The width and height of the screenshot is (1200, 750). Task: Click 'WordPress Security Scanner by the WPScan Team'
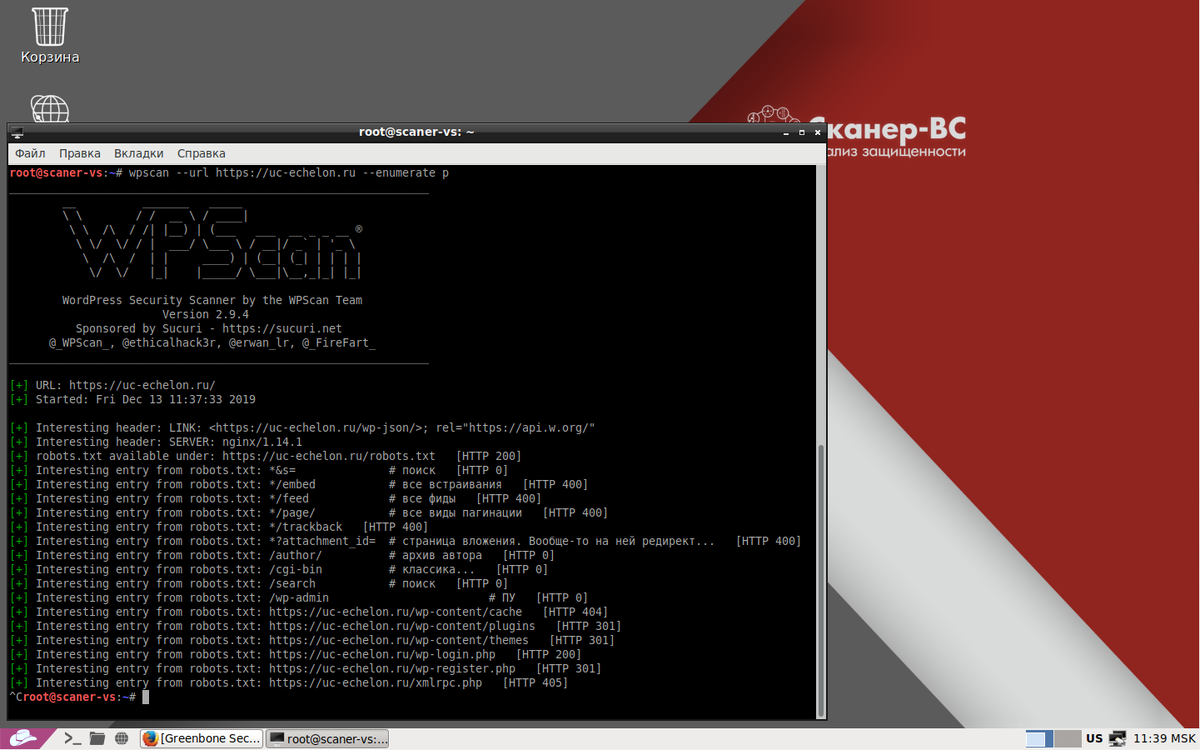(212, 300)
